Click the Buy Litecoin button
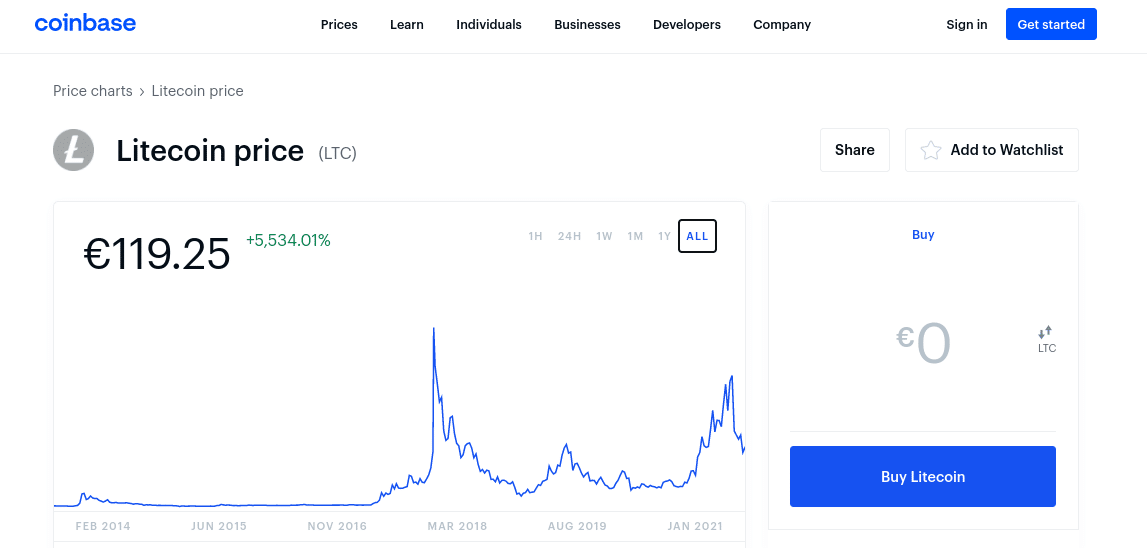Viewport: 1147px width, 548px height. point(922,477)
